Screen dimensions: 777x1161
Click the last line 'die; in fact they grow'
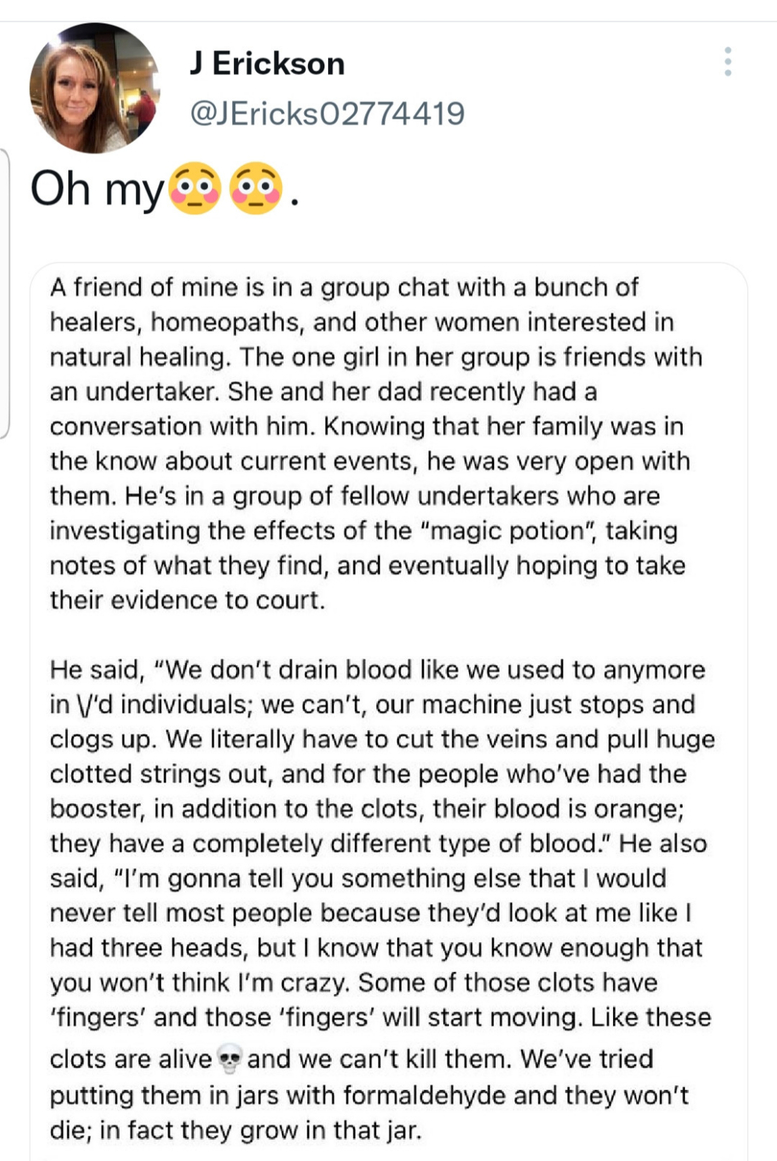pyautogui.click(x=236, y=1131)
